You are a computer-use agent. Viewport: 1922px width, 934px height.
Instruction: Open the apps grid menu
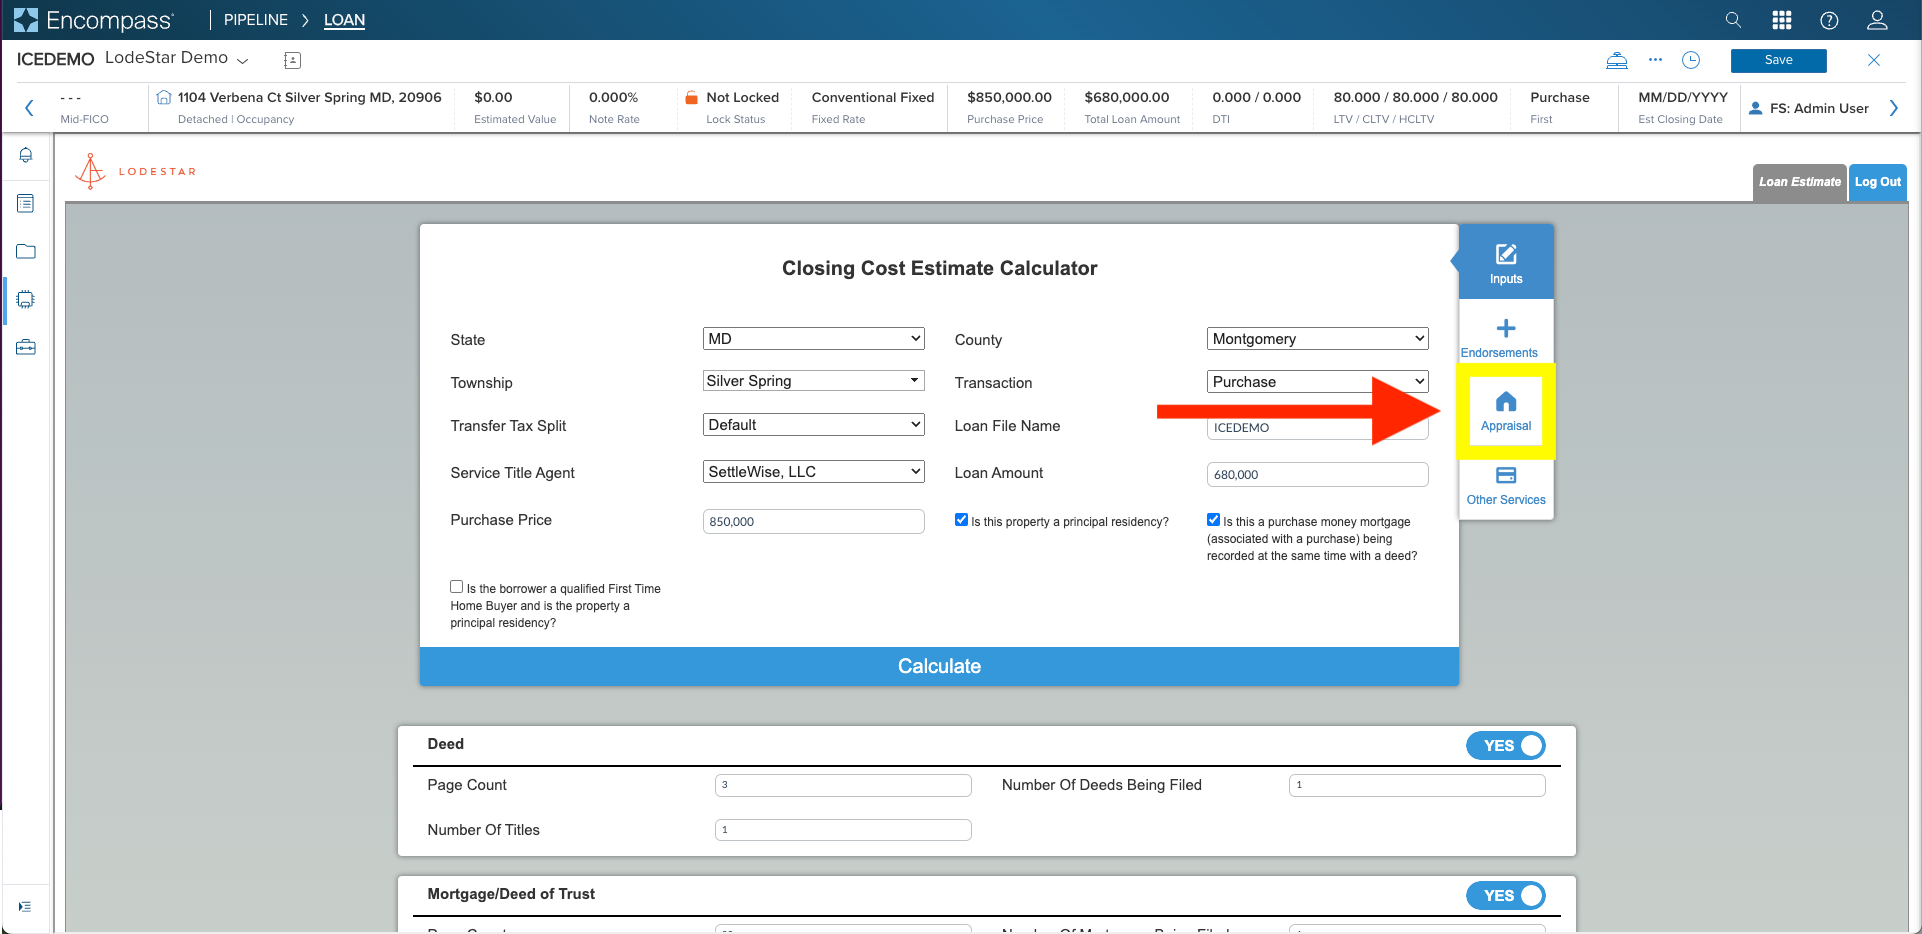1782,20
